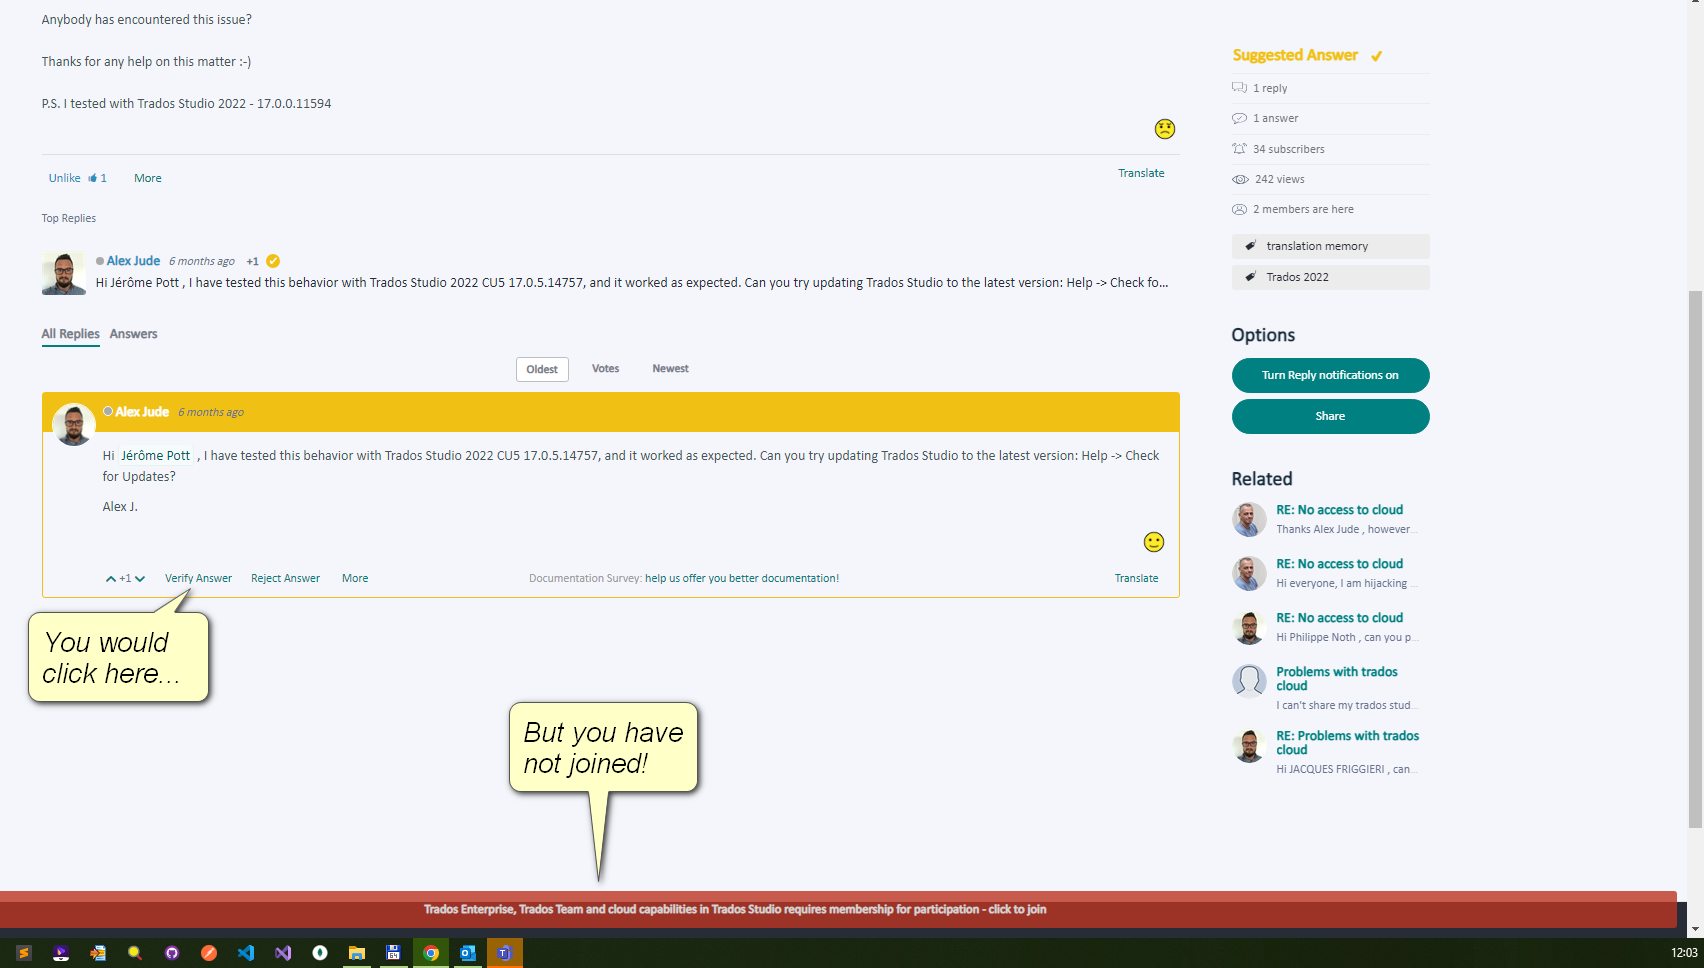Open Visual Studio from taskbar
This screenshot has height=968, width=1704.
pos(283,953)
